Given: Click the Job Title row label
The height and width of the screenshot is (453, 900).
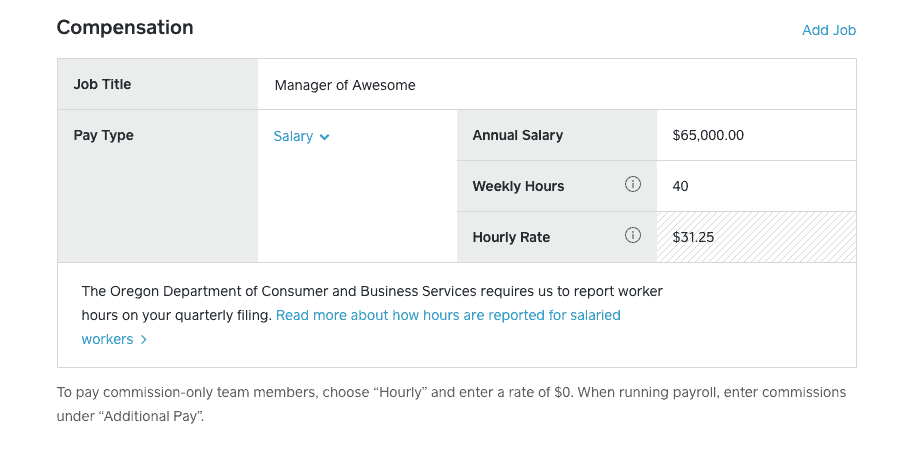Looking at the screenshot, I should pos(102,84).
